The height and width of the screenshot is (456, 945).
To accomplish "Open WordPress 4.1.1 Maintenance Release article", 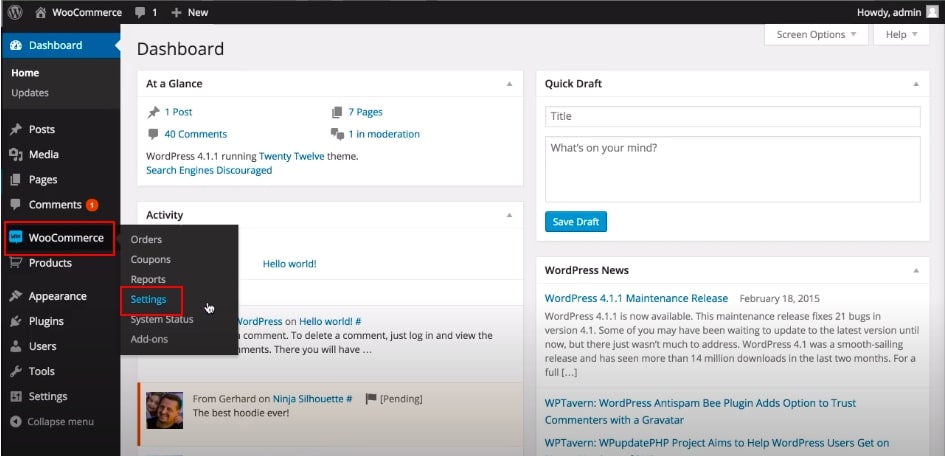I will coord(636,298).
